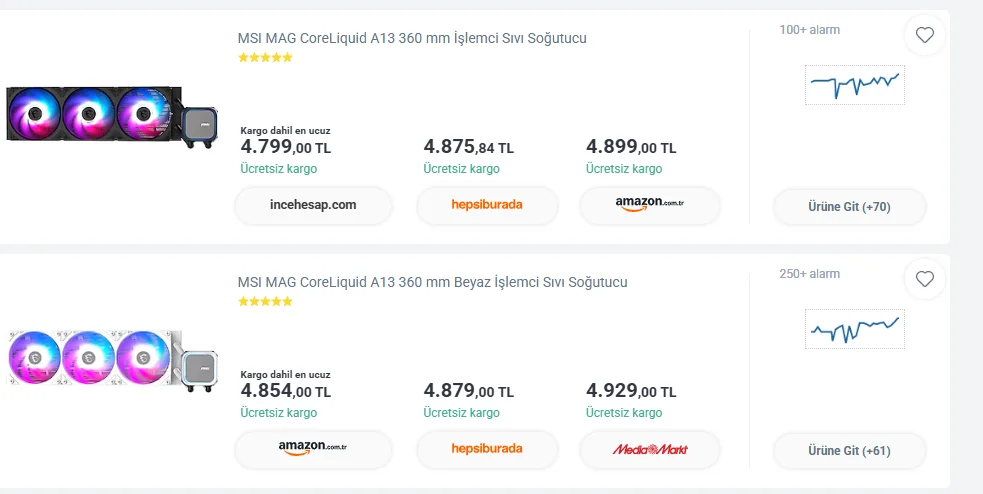983x494 pixels.
Task: Click "Ürüne Git (+70)" button
Action: [x=849, y=207]
